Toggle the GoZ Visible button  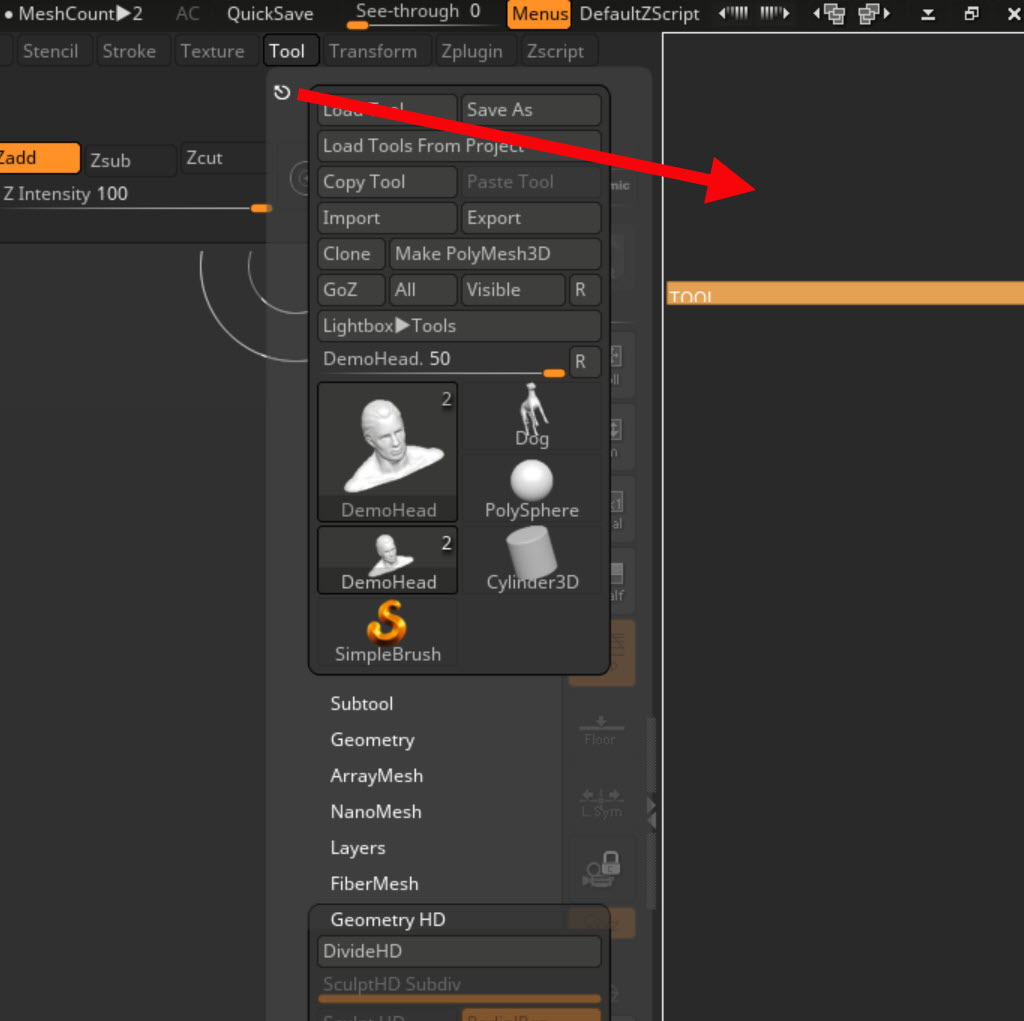(513, 289)
